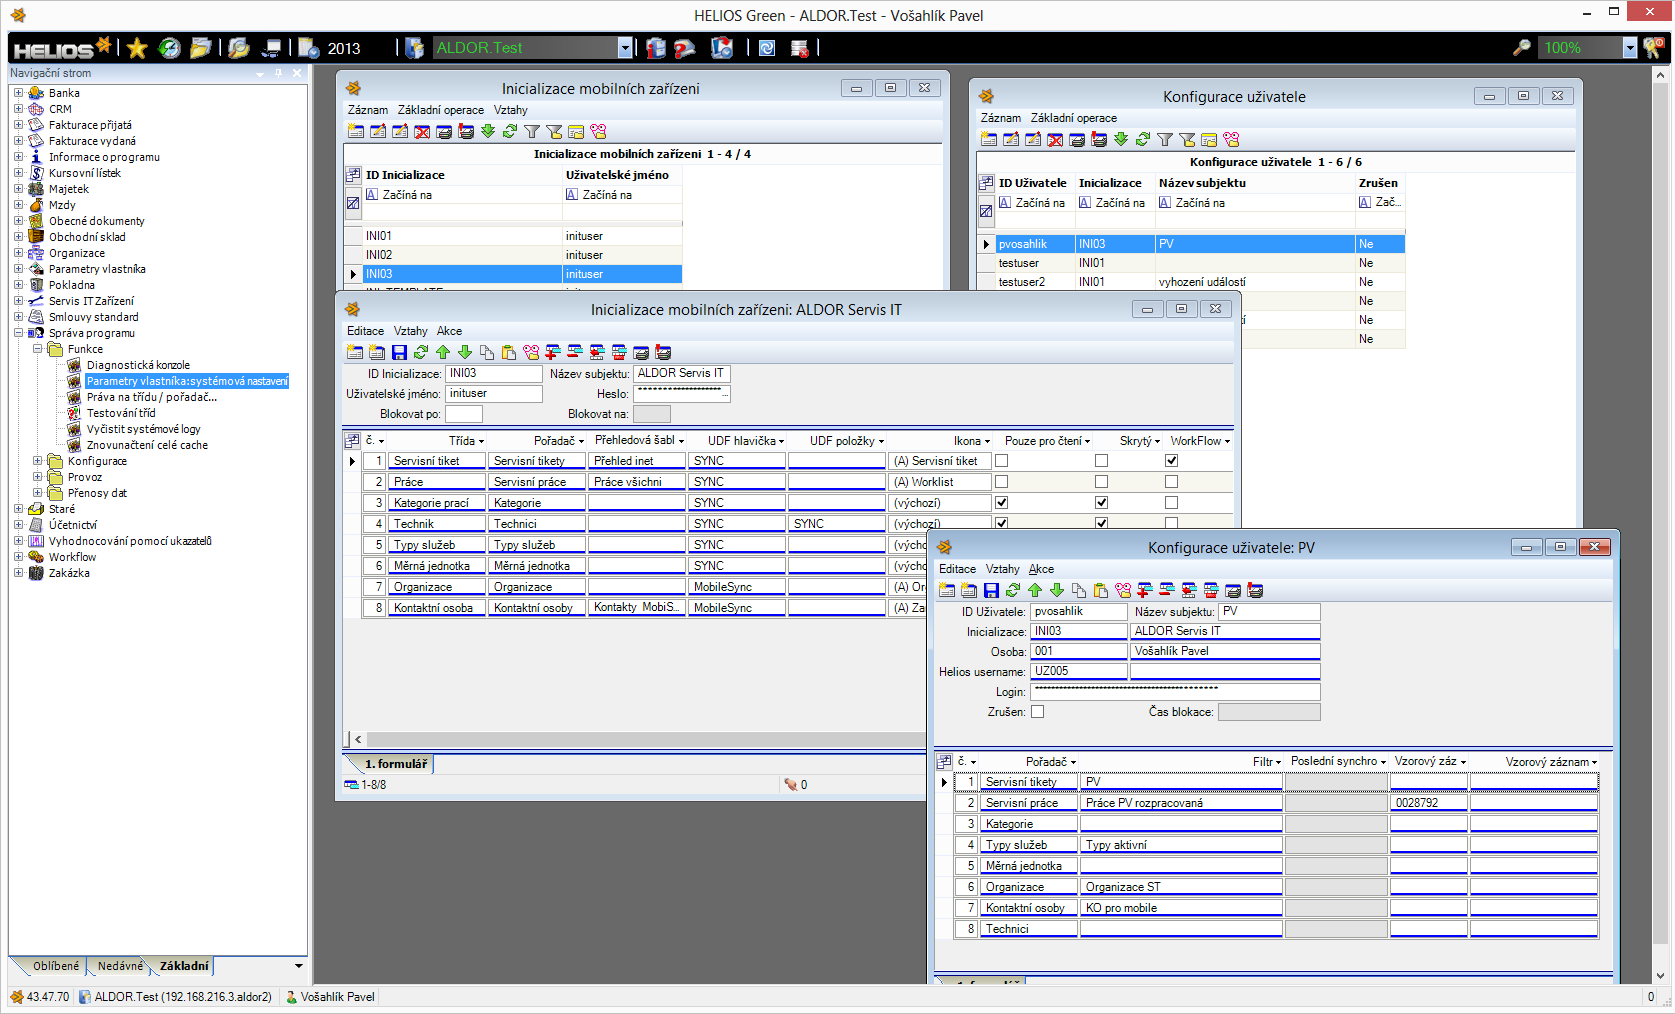
Task: Toggle WorkFlow checkbox in the Servisní tiket row
Action: [1171, 461]
